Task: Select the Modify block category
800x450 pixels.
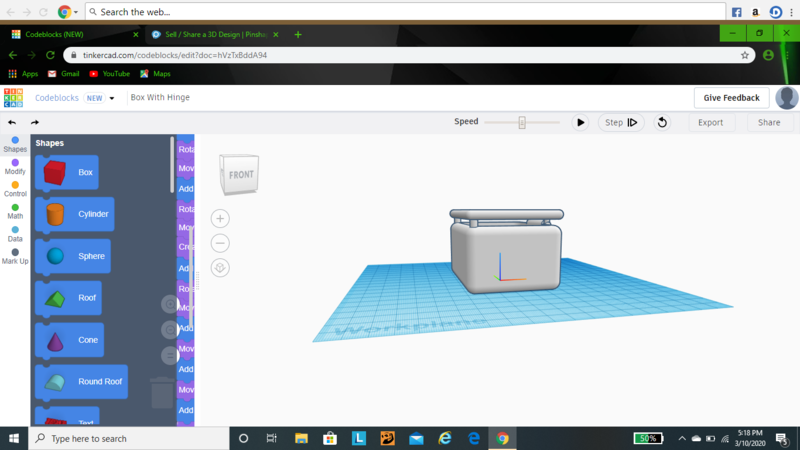Action: tap(15, 166)
